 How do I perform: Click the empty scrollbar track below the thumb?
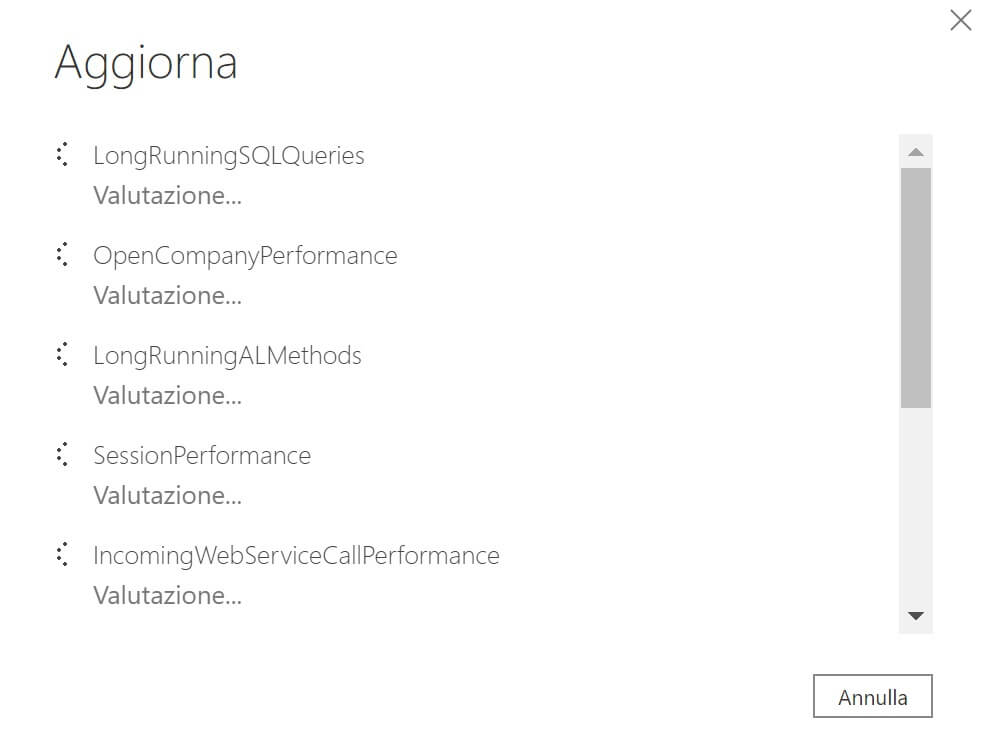click(916, 503)
